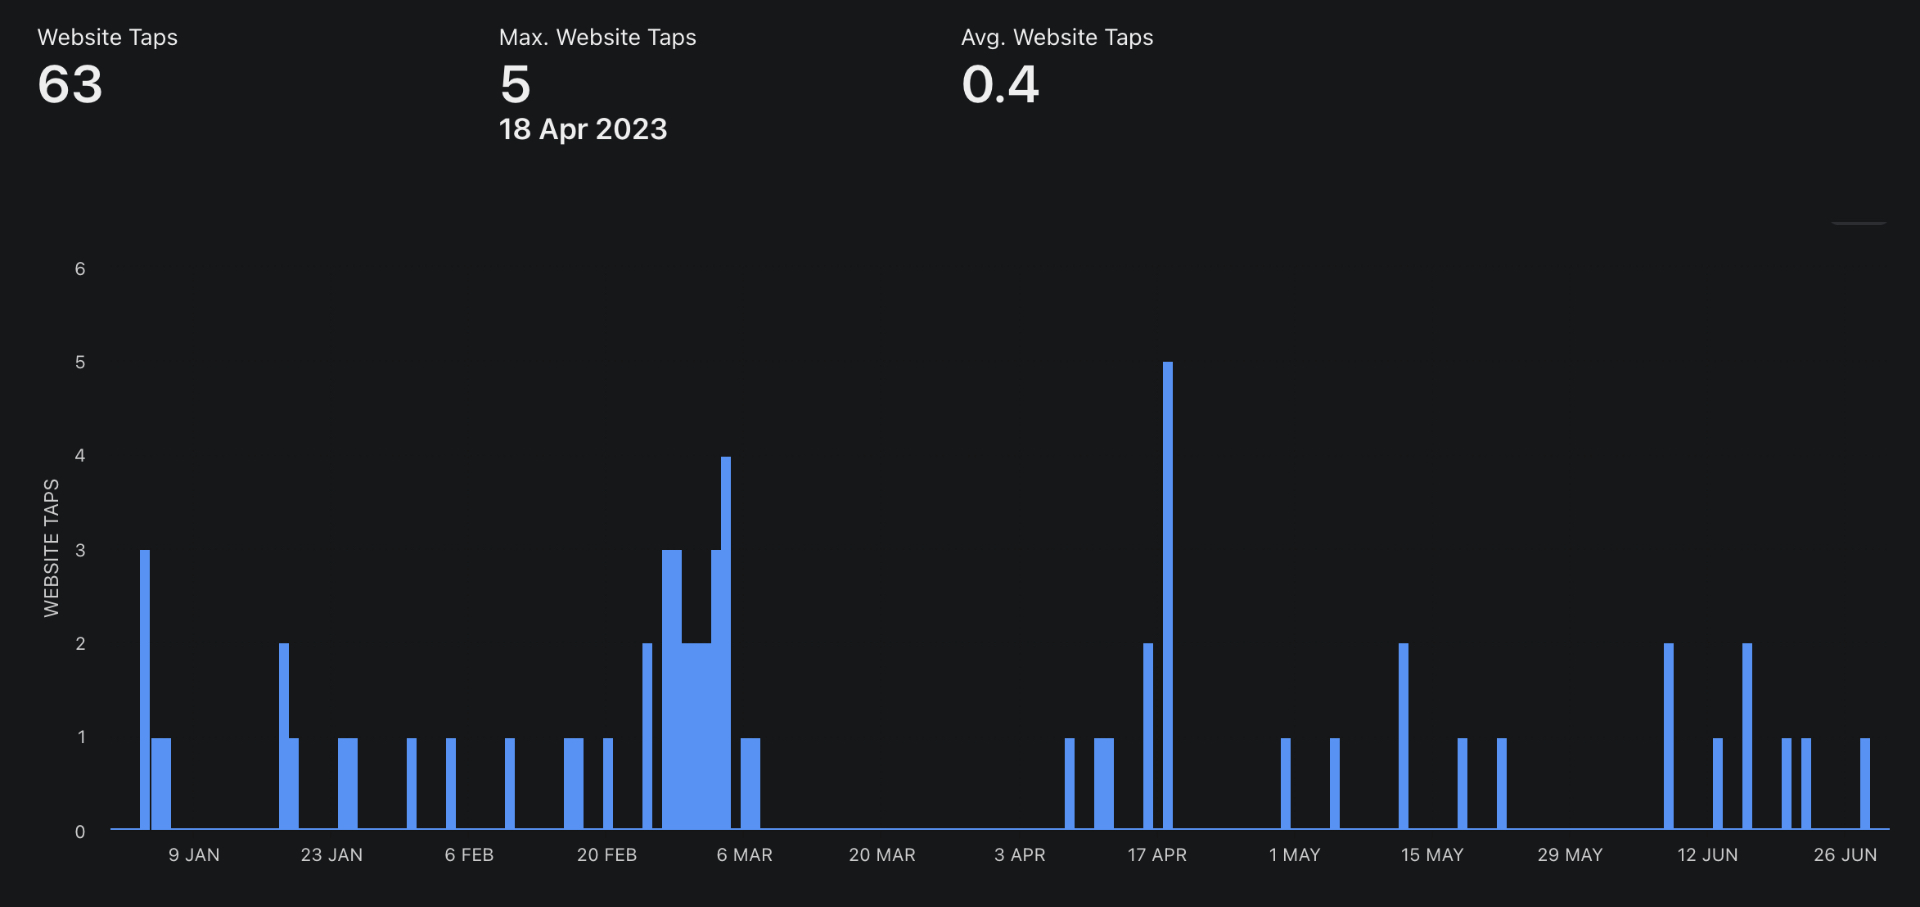Screen dimensions: 1920x907
Task: Select the y-axis tick label 0
Action: (x=80, y=831)
